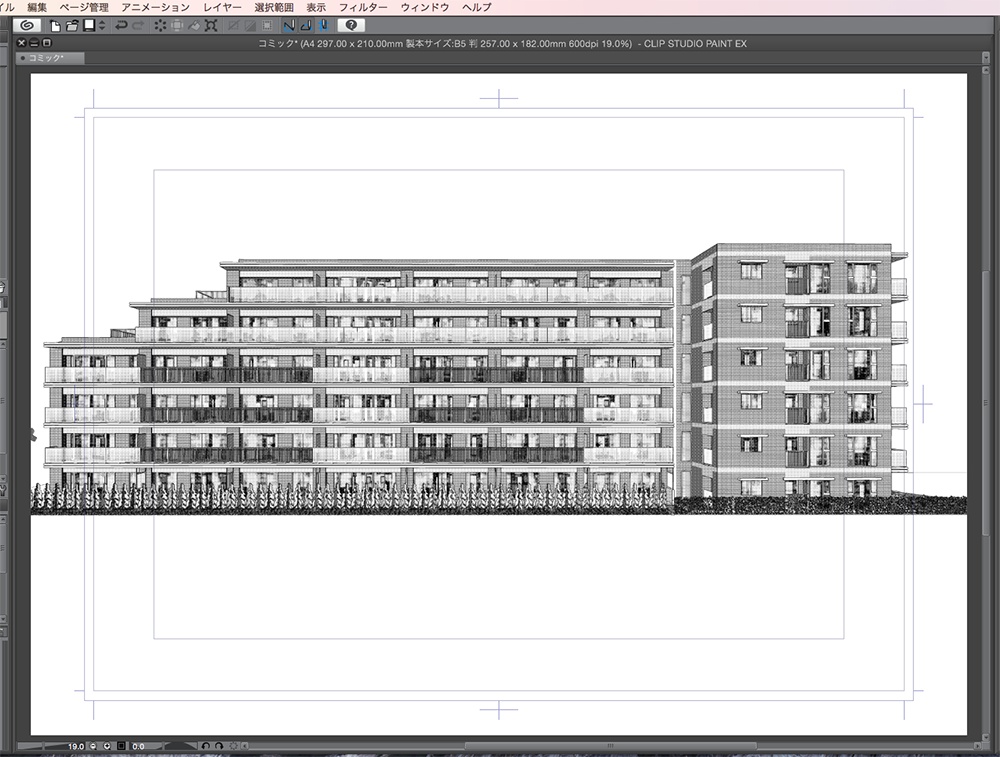Image resolution: width=1000 pixels, height=757 pixels.
Task: Toggle the Show Selection Border icon
Action: (x=267, y=26)
